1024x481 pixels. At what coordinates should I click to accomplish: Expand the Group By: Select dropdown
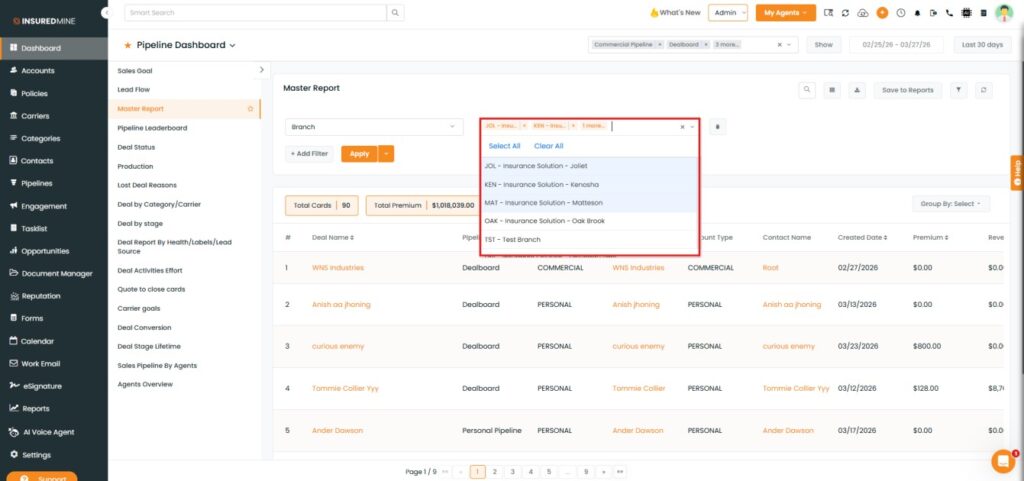[x=949, y=204]
